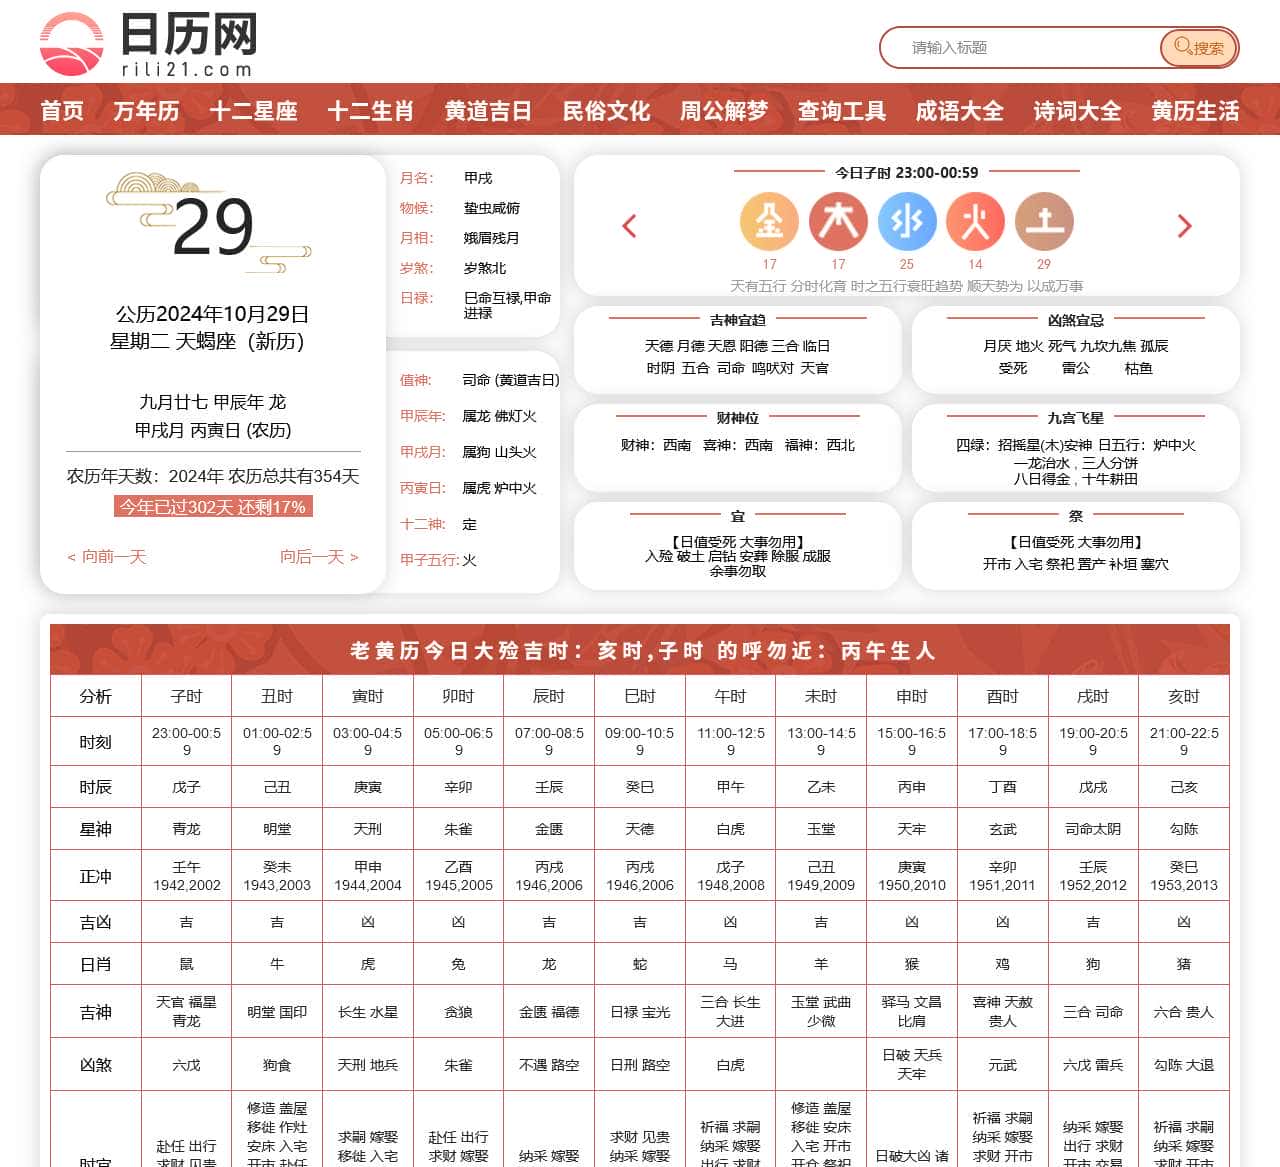
Task: Go to 黄道吉日 in the navigation bar
Action: (488, 110)
